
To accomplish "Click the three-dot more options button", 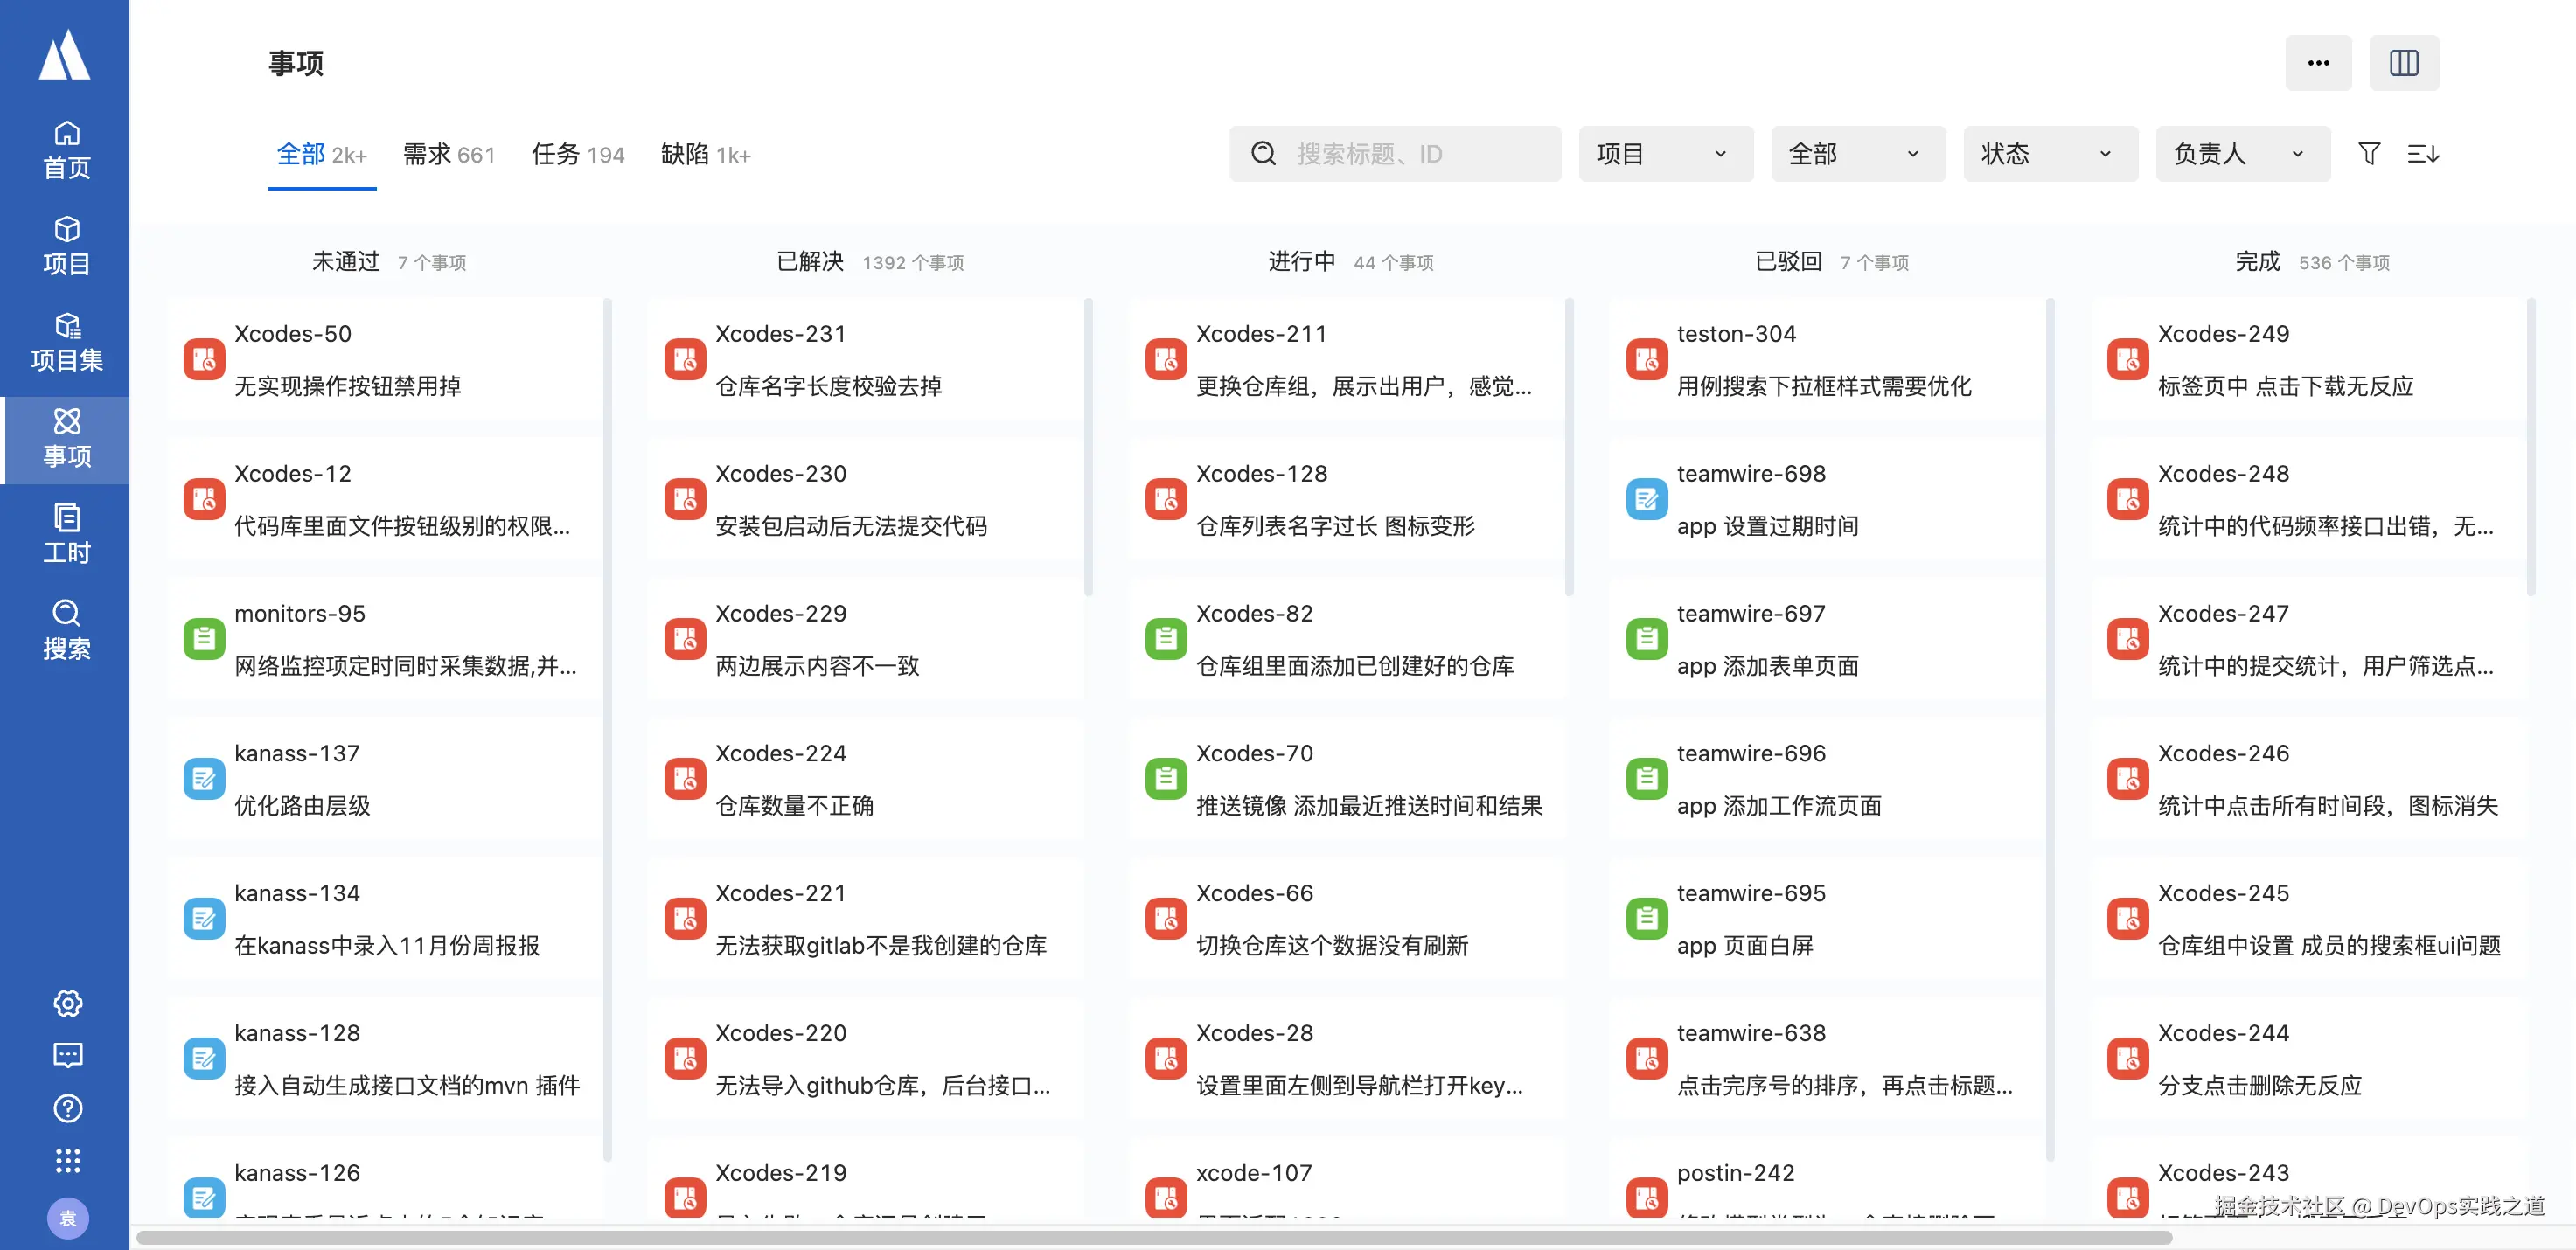I will [x=2317, y=63].
